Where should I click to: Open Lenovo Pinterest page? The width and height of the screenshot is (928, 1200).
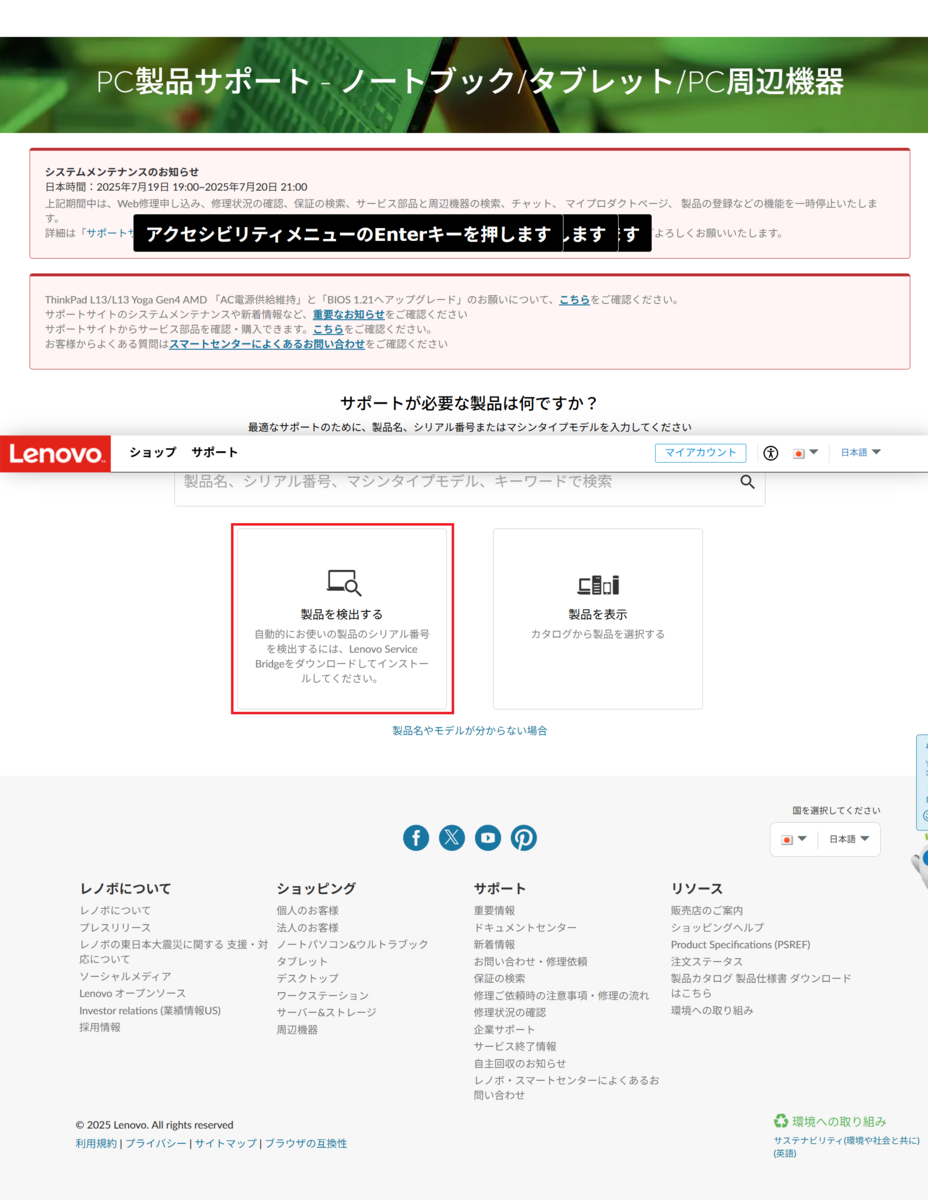[x=524, y=838]
